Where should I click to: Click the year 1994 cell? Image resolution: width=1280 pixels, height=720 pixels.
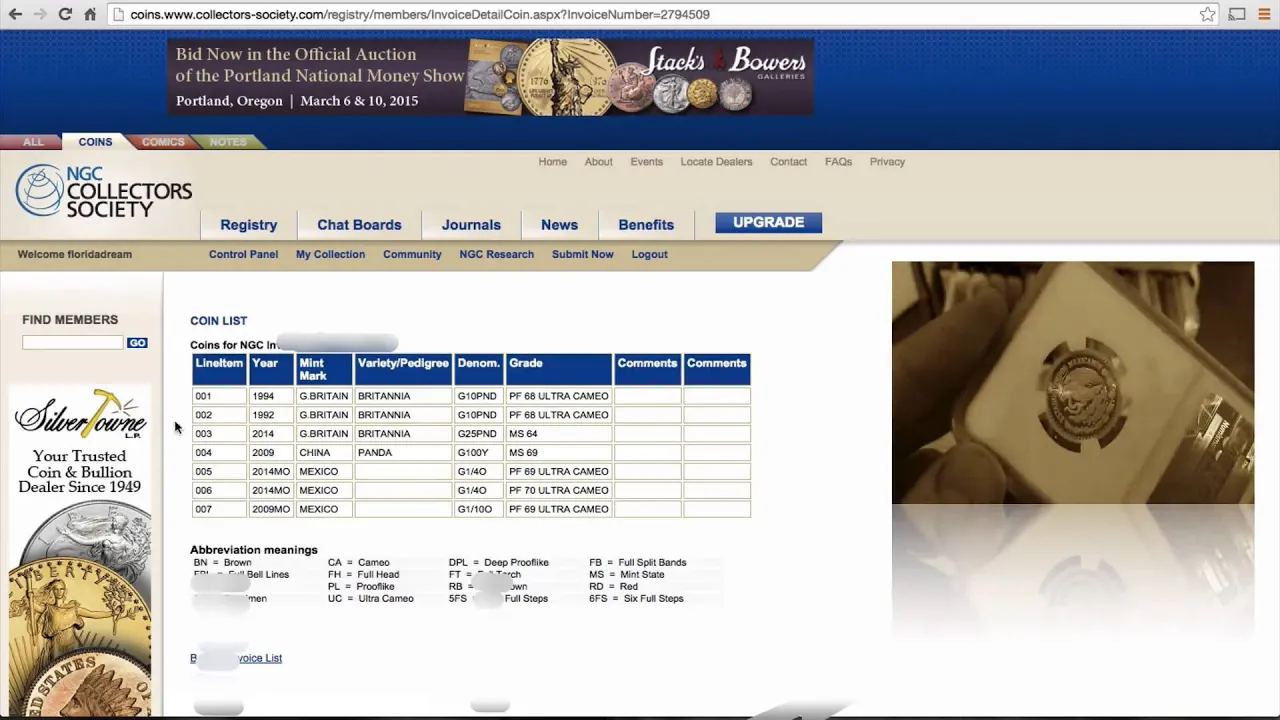tap(271, 396)
